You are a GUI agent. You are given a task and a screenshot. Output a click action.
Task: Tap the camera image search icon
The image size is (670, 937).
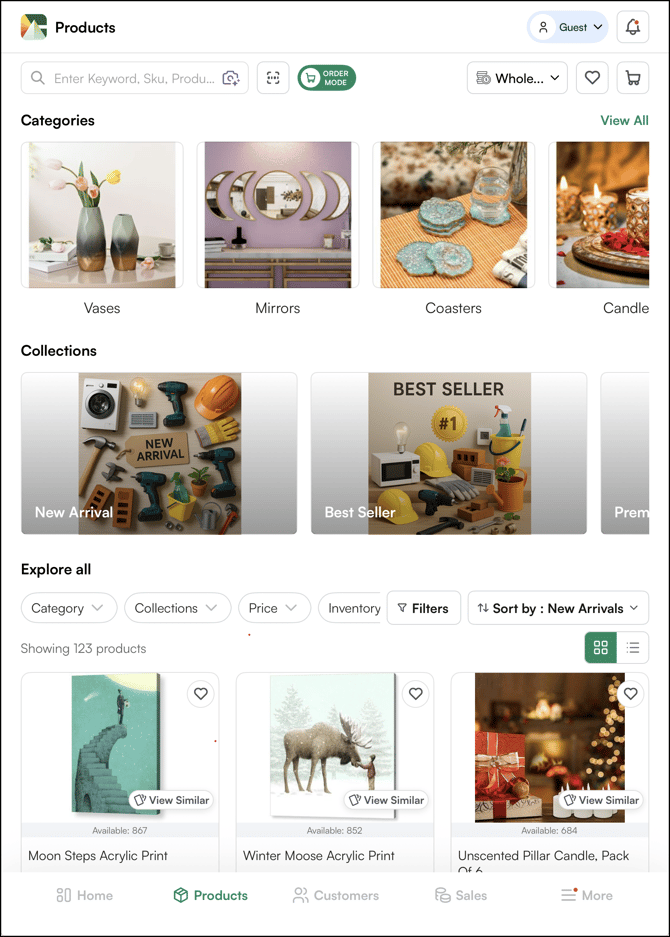[x=231, y=78]
